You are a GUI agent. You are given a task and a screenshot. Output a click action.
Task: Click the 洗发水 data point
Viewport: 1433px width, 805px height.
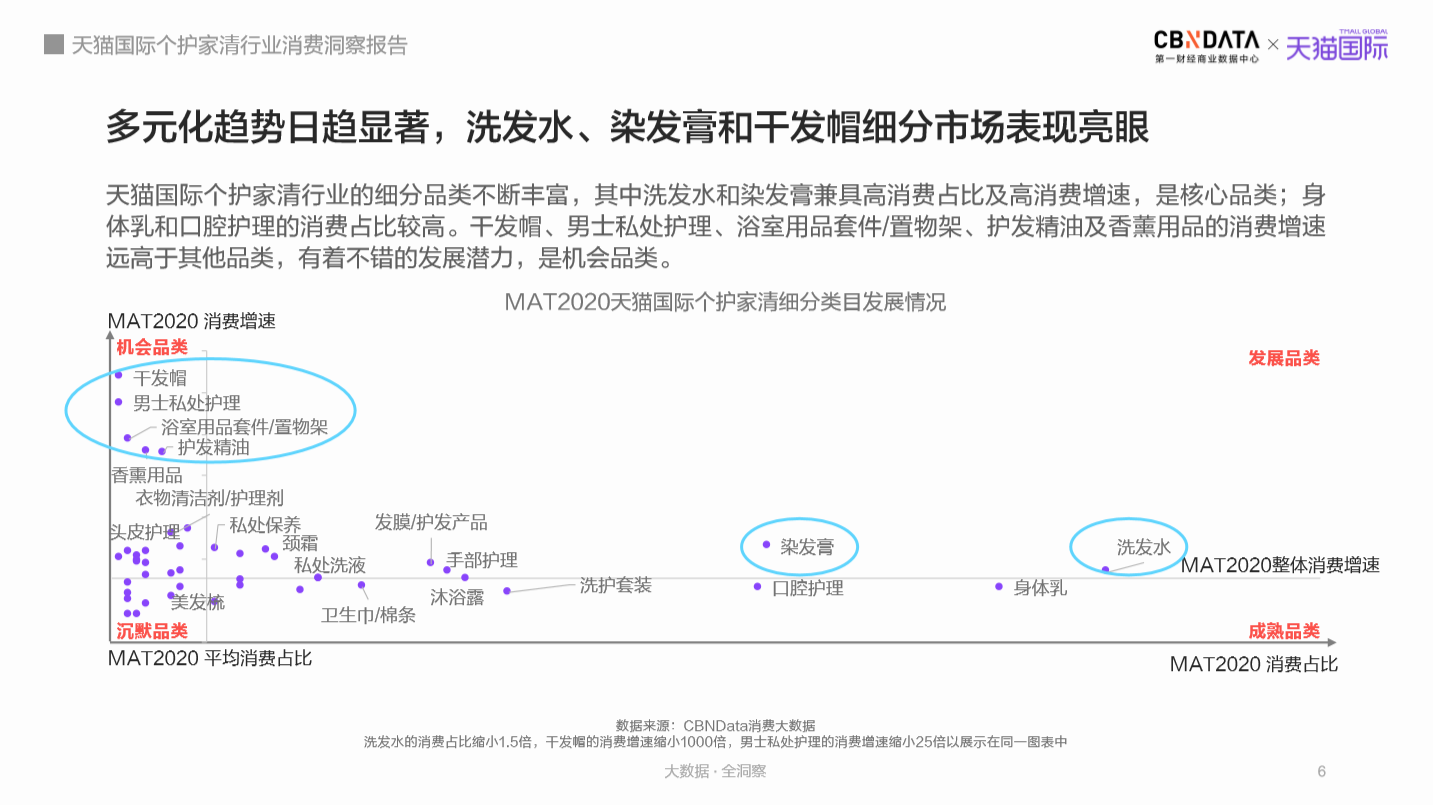point(1105,569)
